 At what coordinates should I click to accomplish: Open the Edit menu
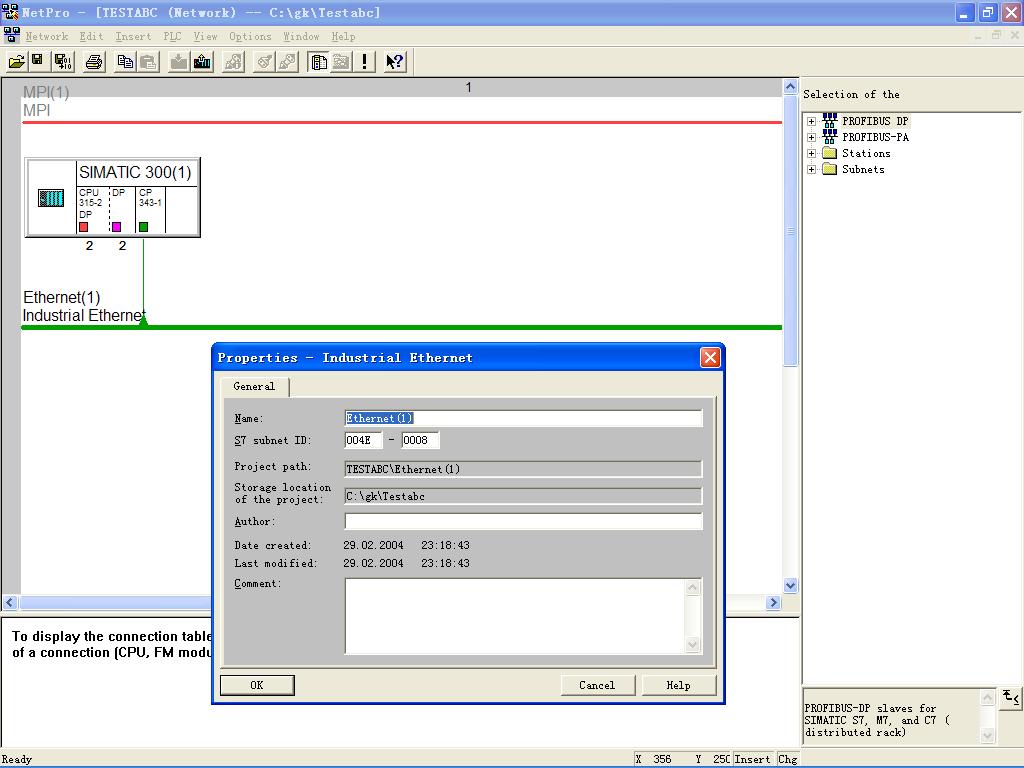pyautogui.click(x=91, y=37)
